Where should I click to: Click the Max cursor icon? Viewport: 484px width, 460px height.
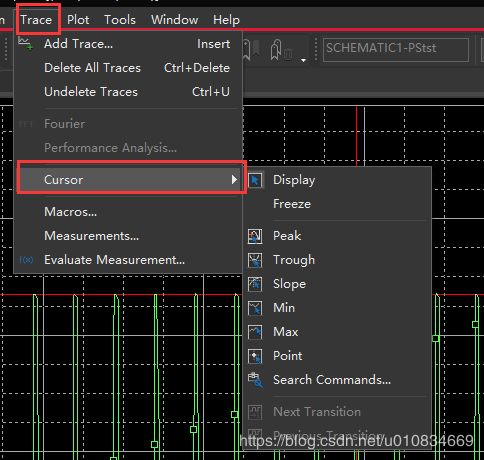[x=255, y=332]
